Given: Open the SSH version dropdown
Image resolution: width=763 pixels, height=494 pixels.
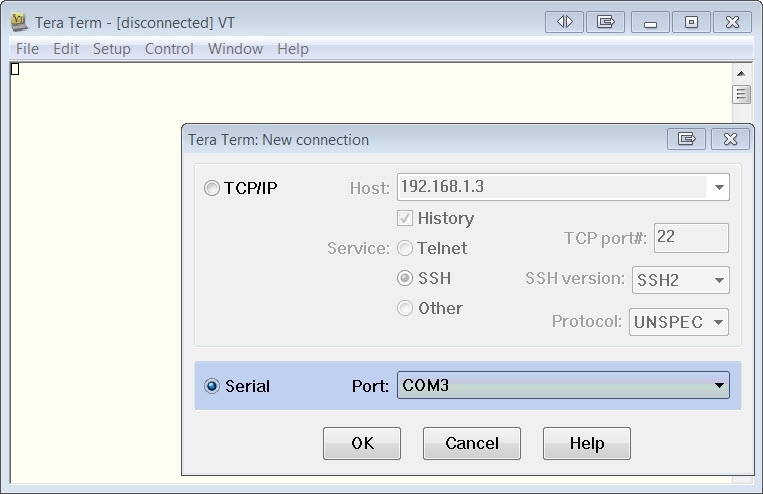Looking at the screenshot, I should (x=718, y=280).
